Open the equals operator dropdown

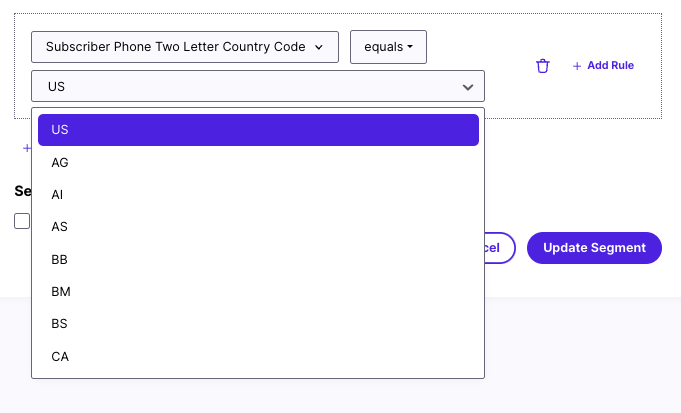tap(388, 47)
